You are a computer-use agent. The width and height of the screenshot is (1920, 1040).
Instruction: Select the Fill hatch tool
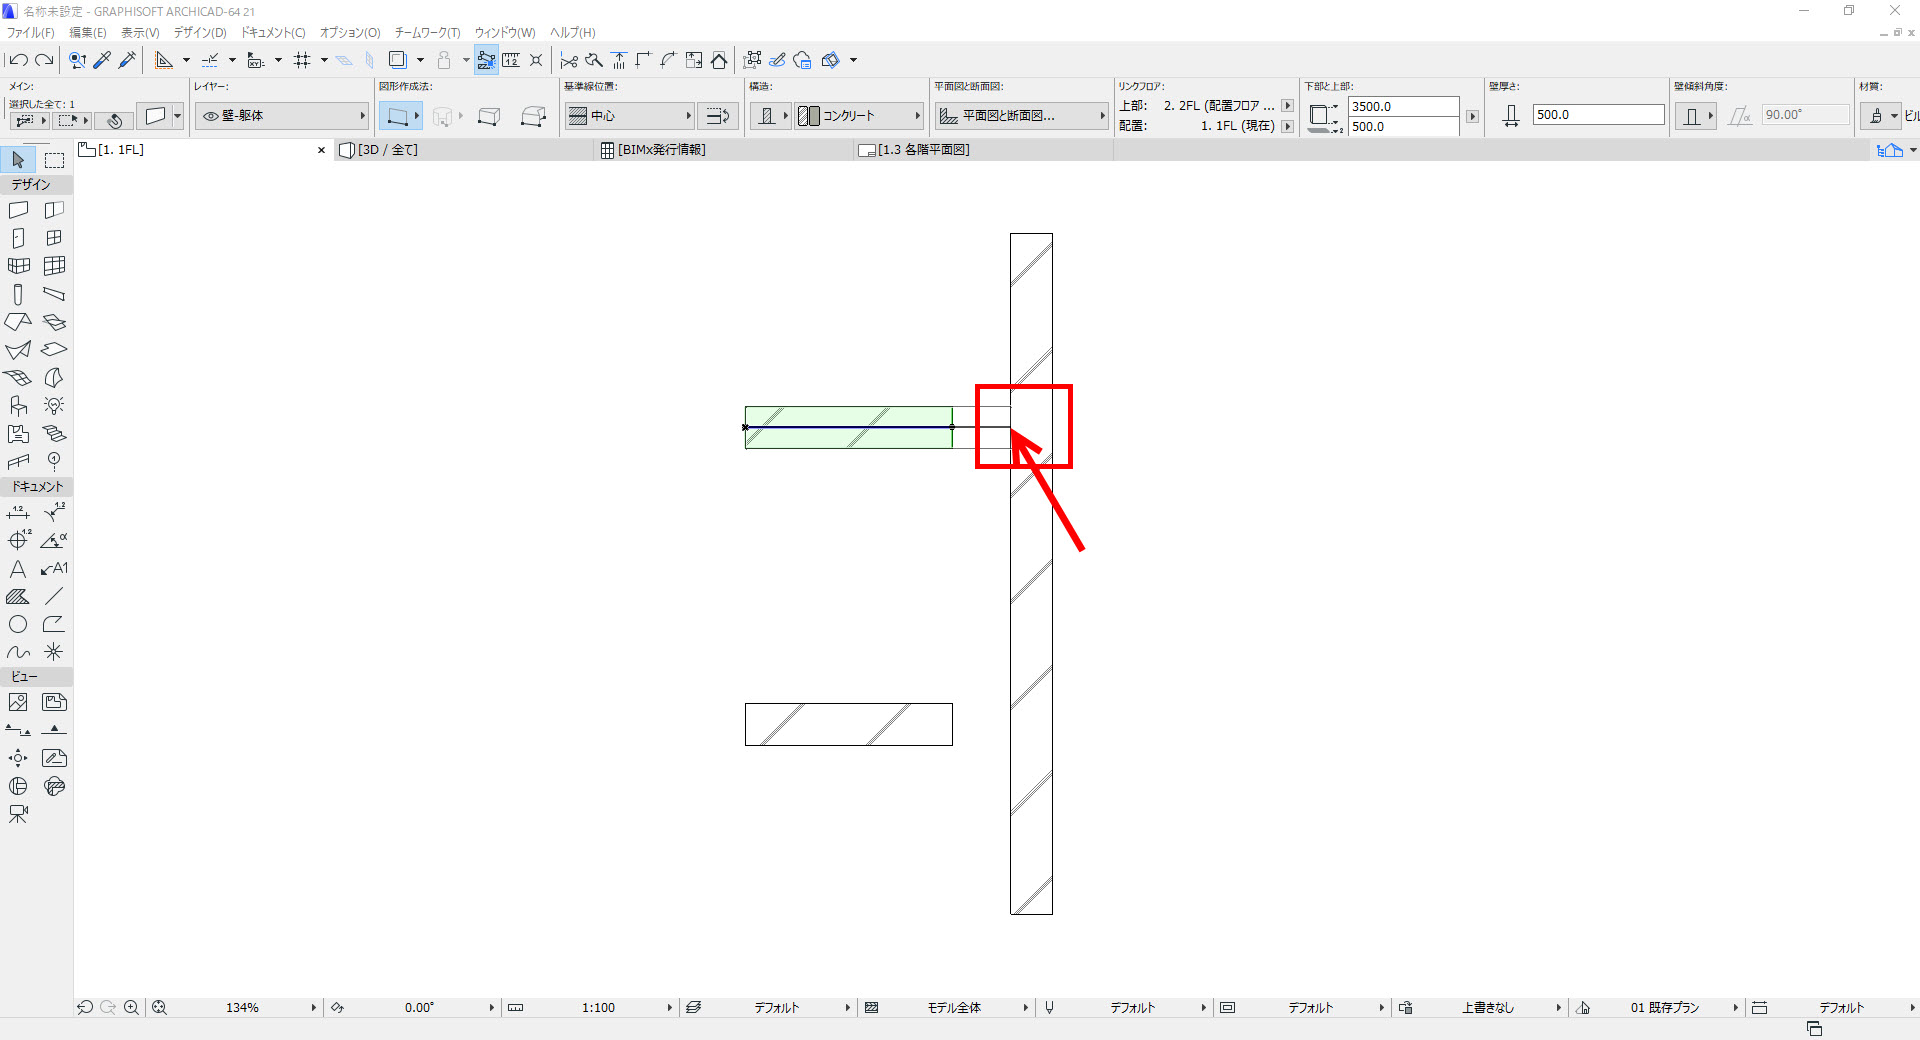[18, 596]
